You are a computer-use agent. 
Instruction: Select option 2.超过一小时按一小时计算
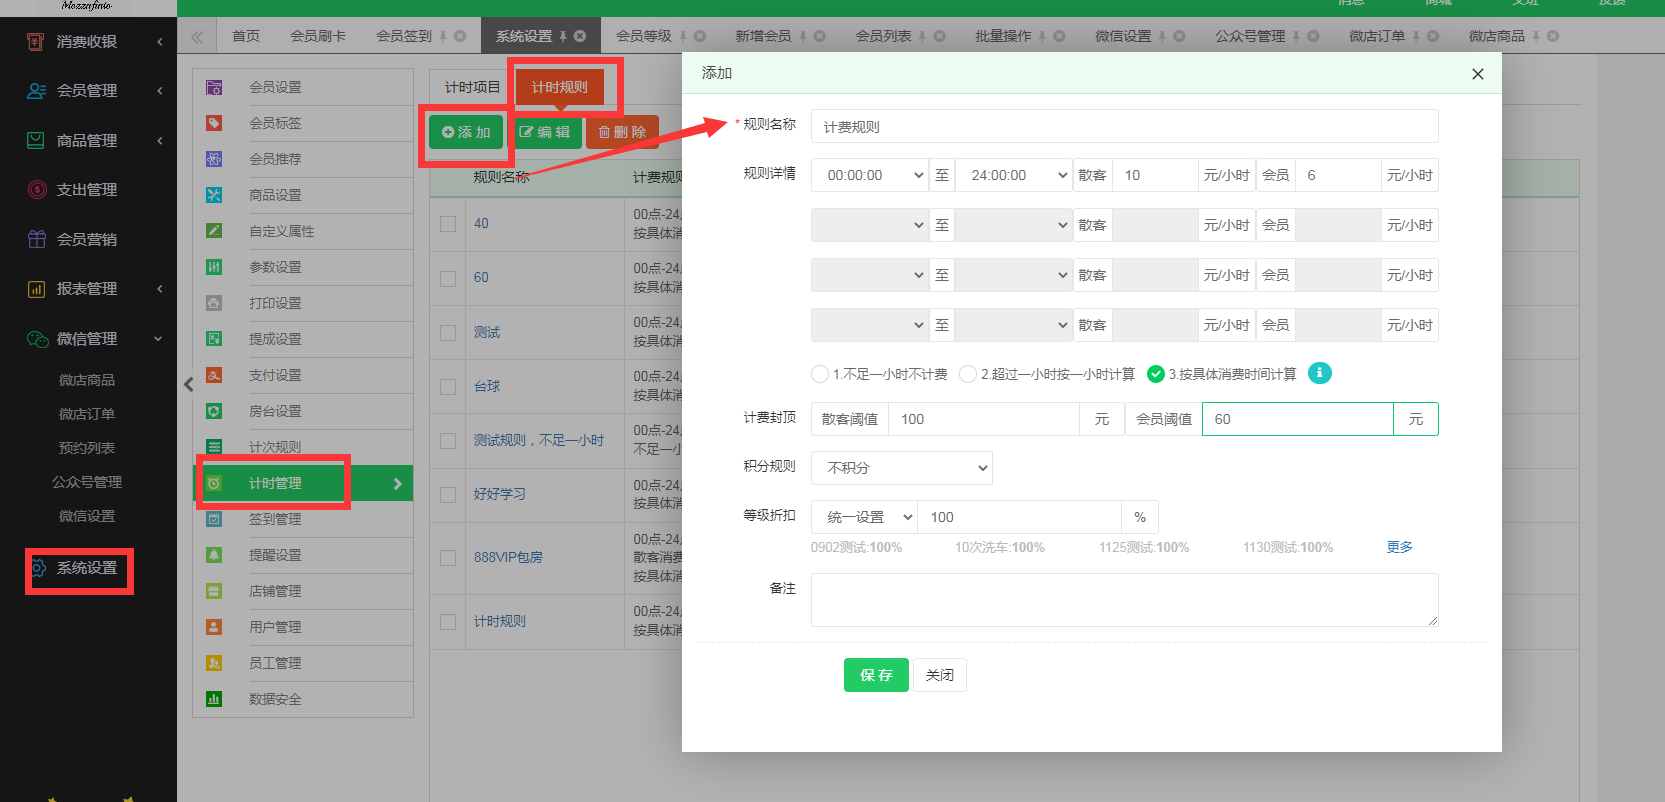[x=967, y=374]
